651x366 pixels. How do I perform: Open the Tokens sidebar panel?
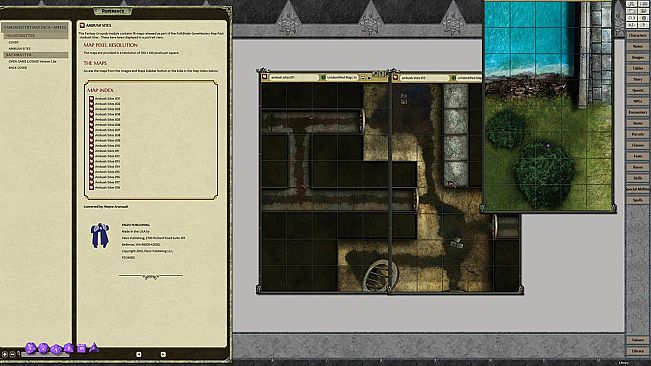[x=637, y=340]
